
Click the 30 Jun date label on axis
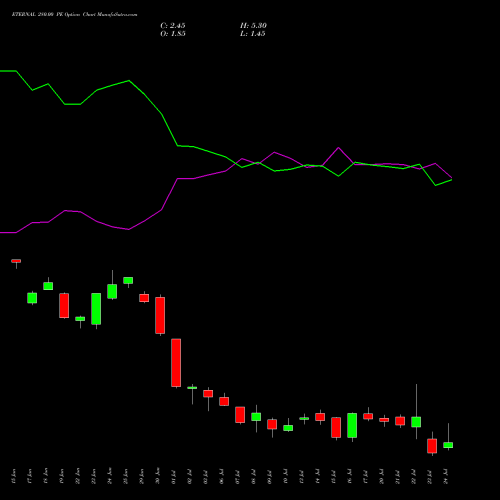(157, 477)
